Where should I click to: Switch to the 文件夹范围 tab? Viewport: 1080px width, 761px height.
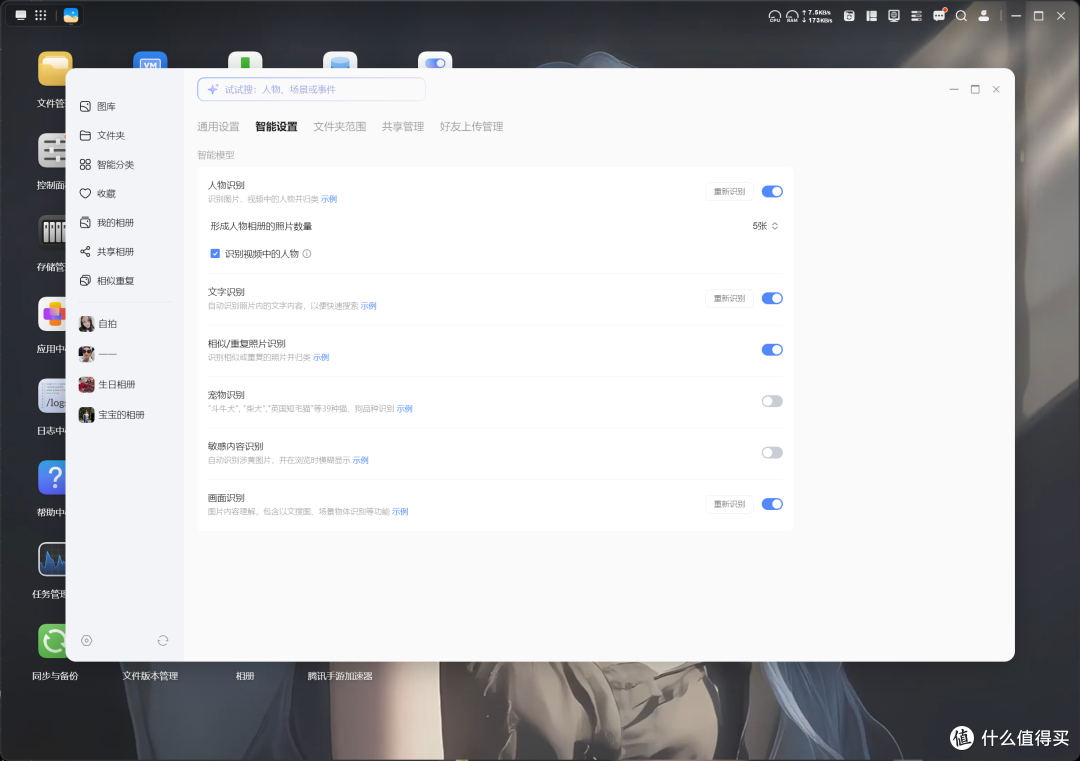[340, 127]
